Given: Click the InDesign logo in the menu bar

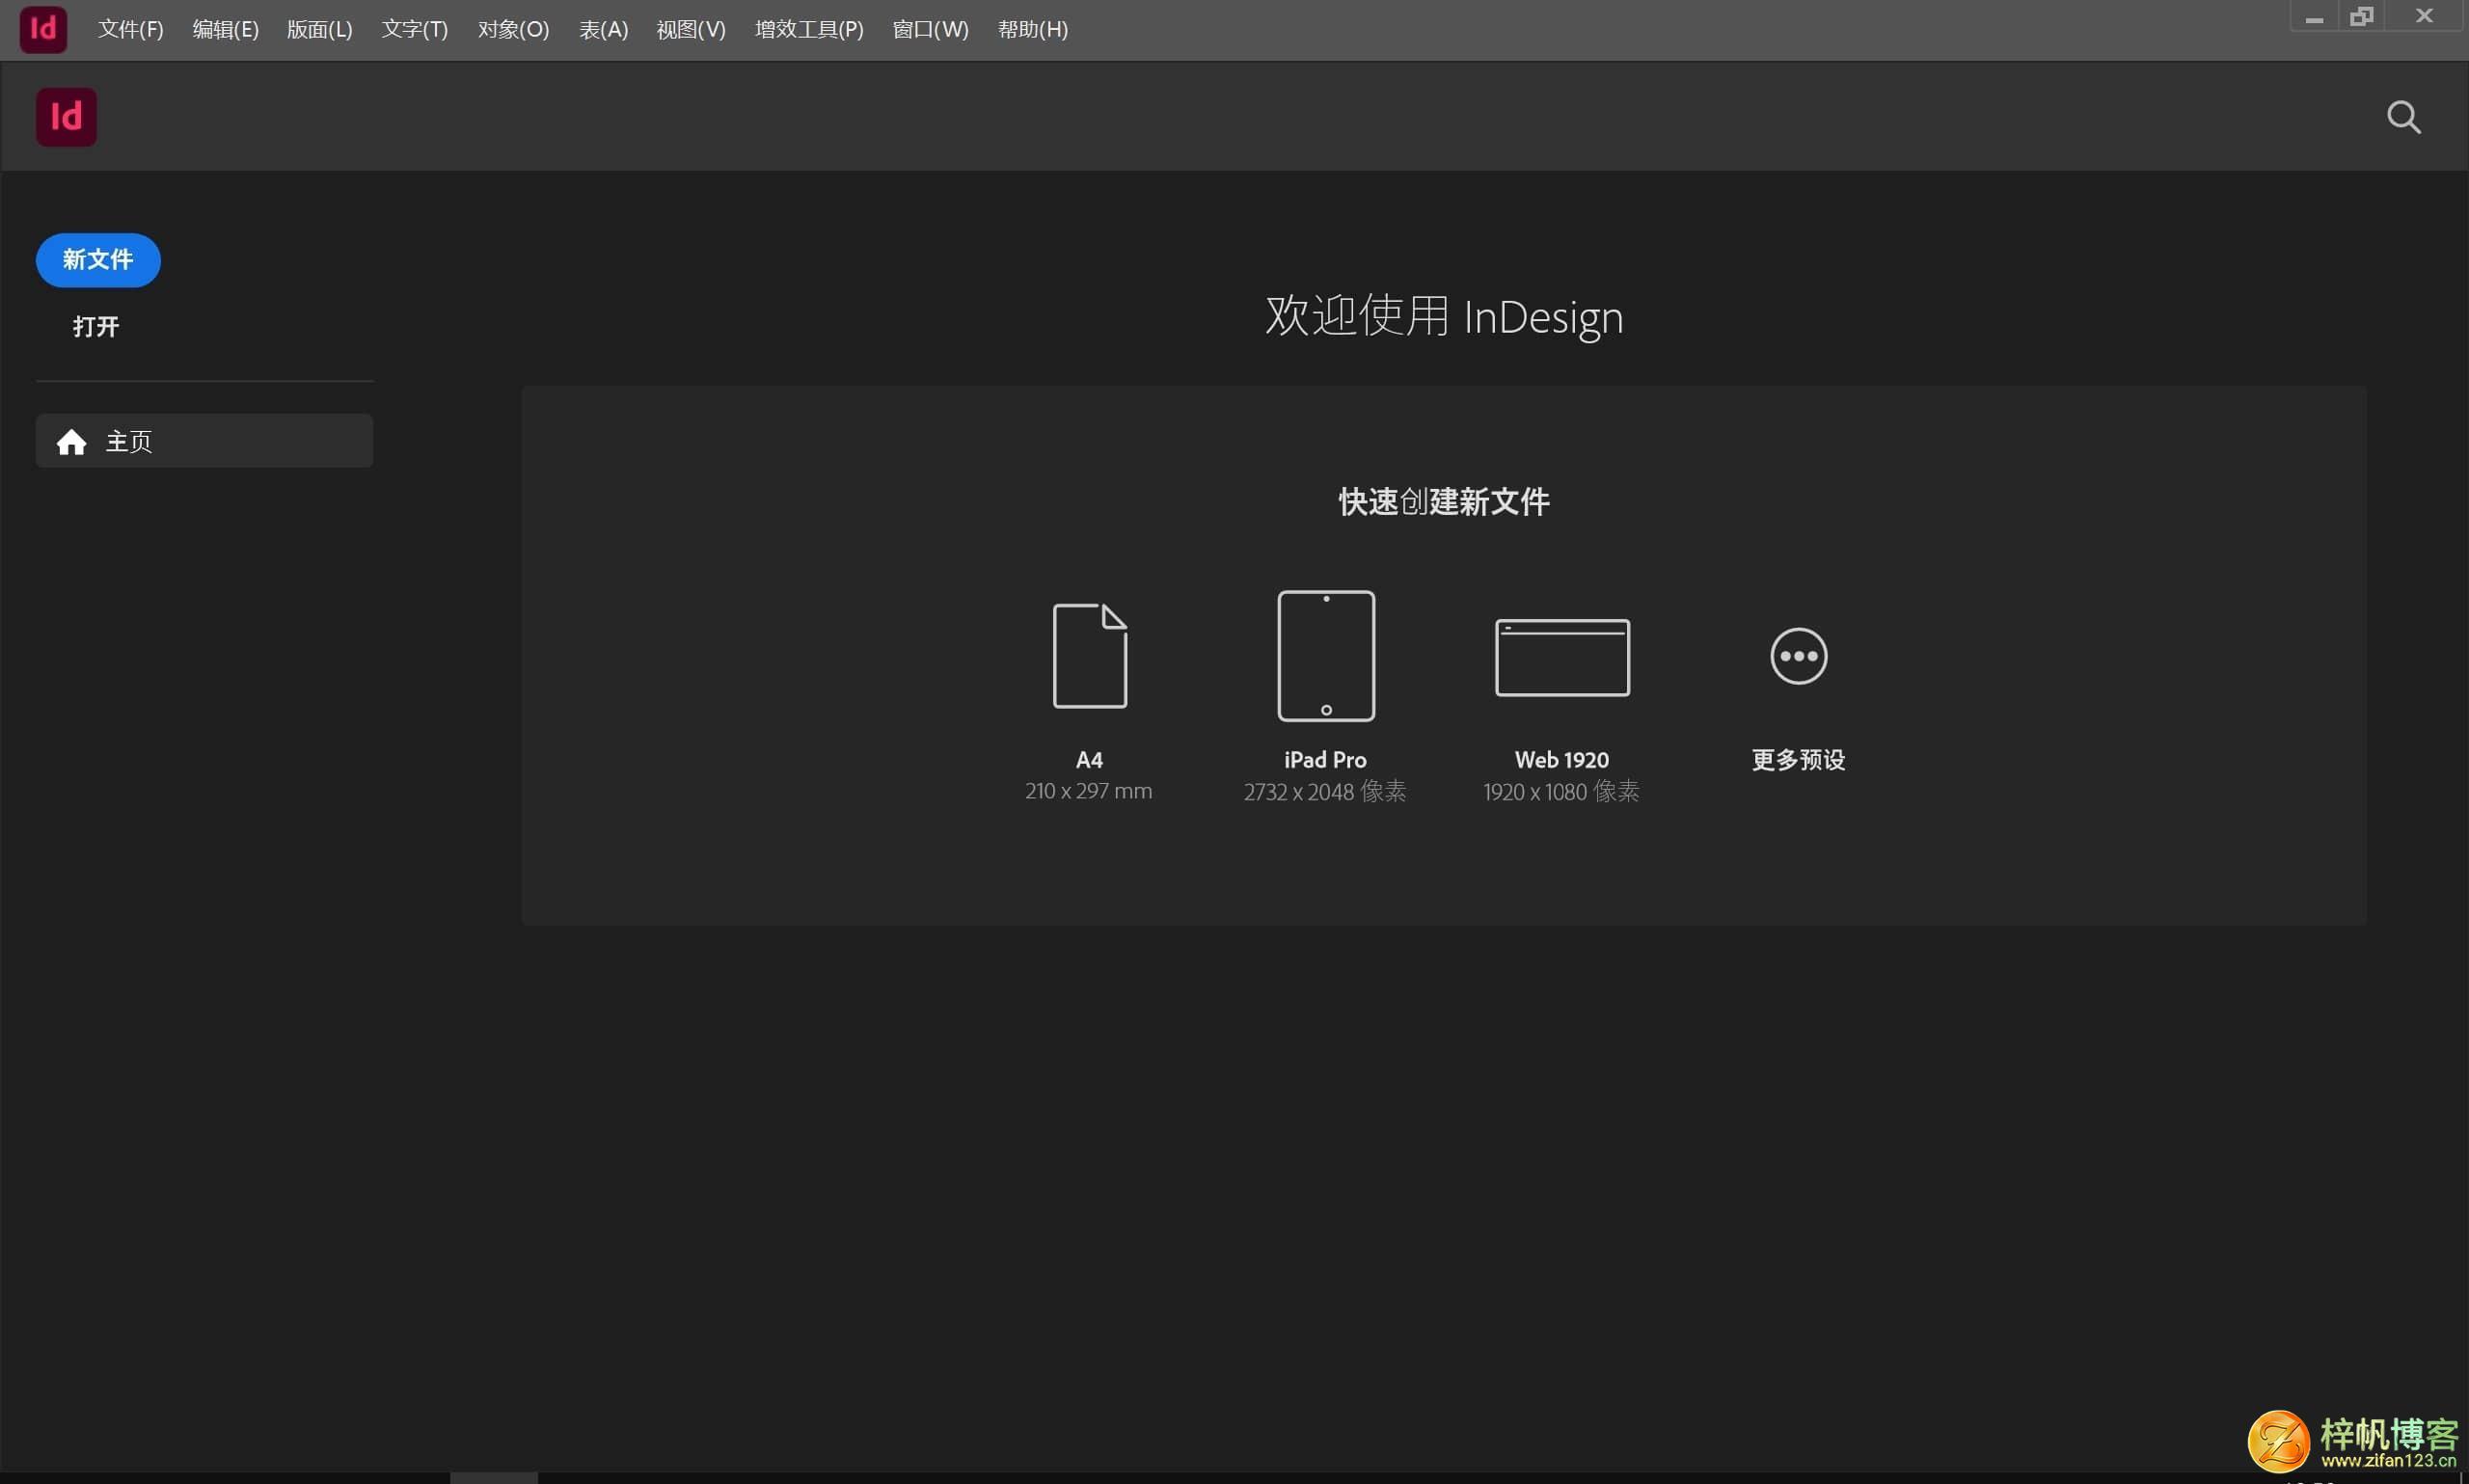Looking at the screenshot, I should pyautogui.click(x=43, y=29).
